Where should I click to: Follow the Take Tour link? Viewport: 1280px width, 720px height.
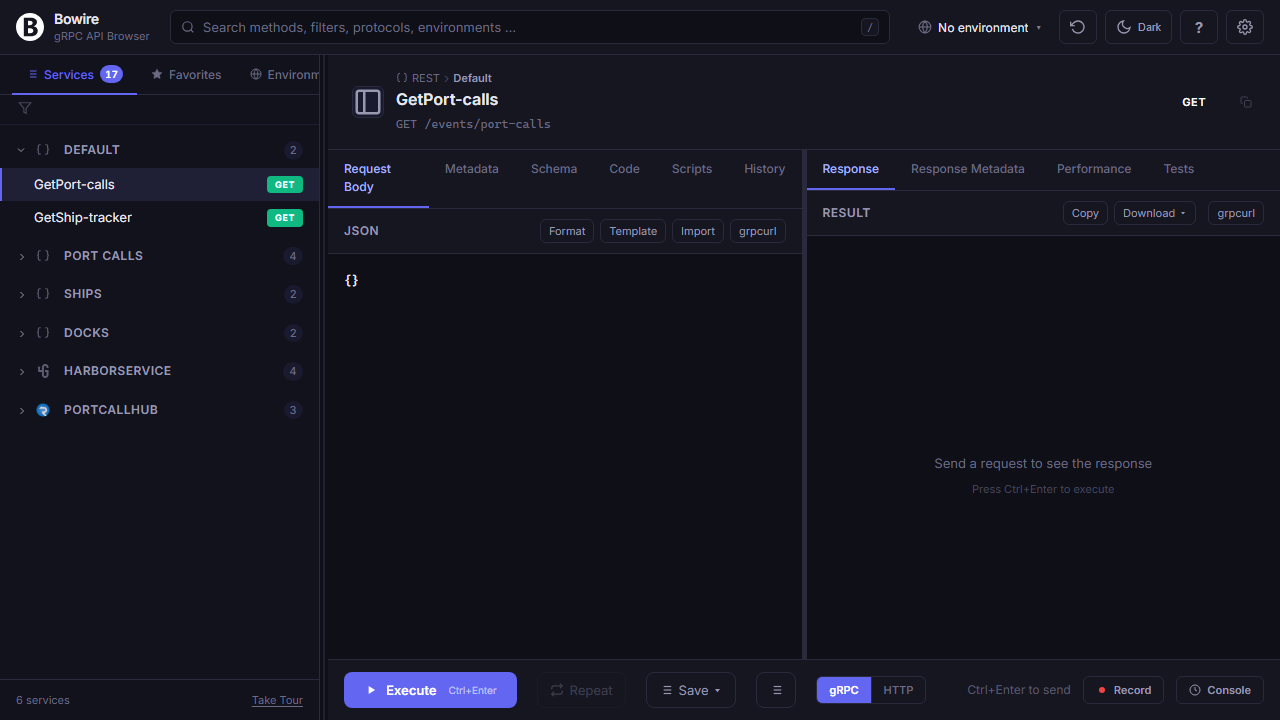pos(277,700)
